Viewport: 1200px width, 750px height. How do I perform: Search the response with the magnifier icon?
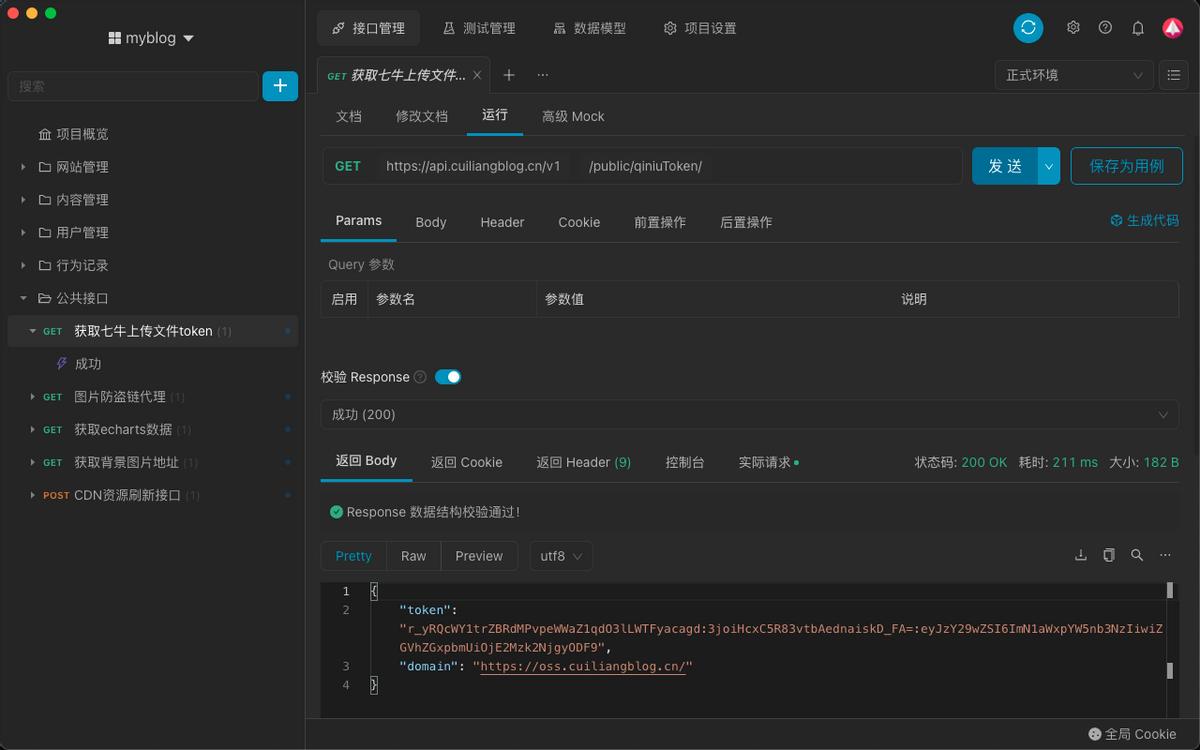point(1137,553)
